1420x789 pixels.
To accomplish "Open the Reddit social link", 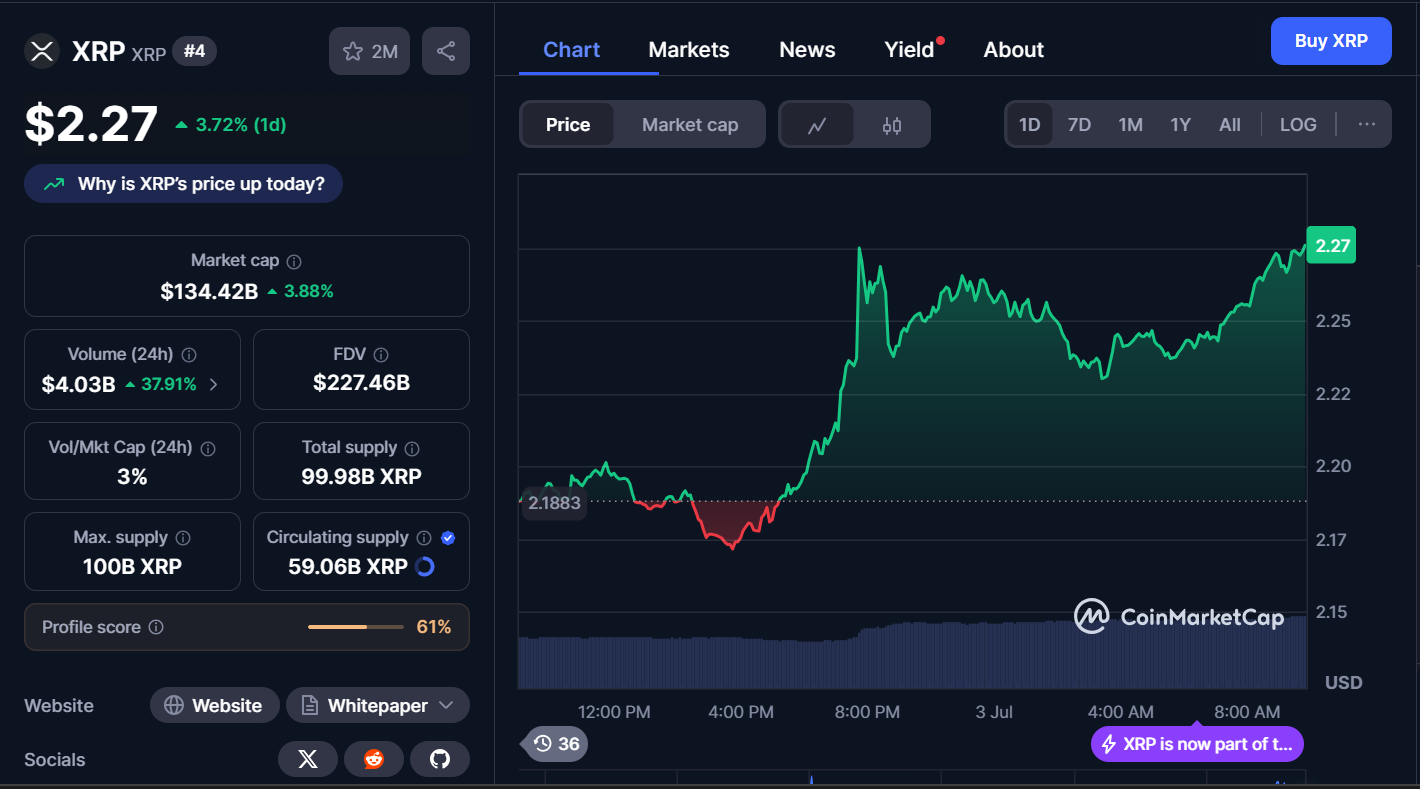I will (374, 760).
